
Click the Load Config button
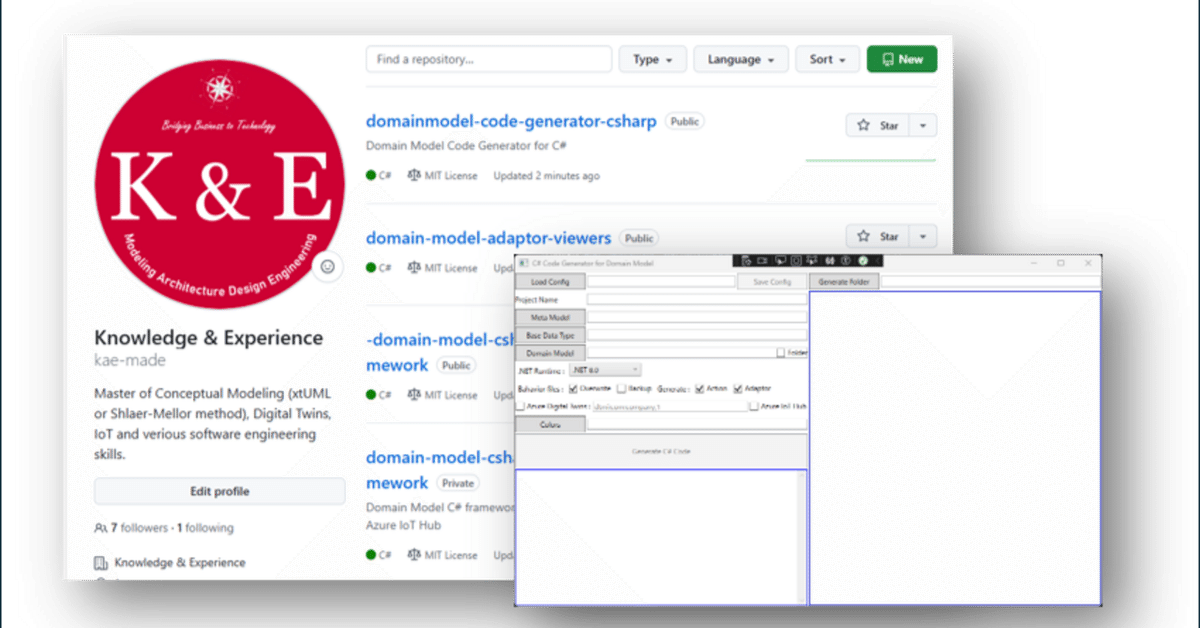pos(550,282)
